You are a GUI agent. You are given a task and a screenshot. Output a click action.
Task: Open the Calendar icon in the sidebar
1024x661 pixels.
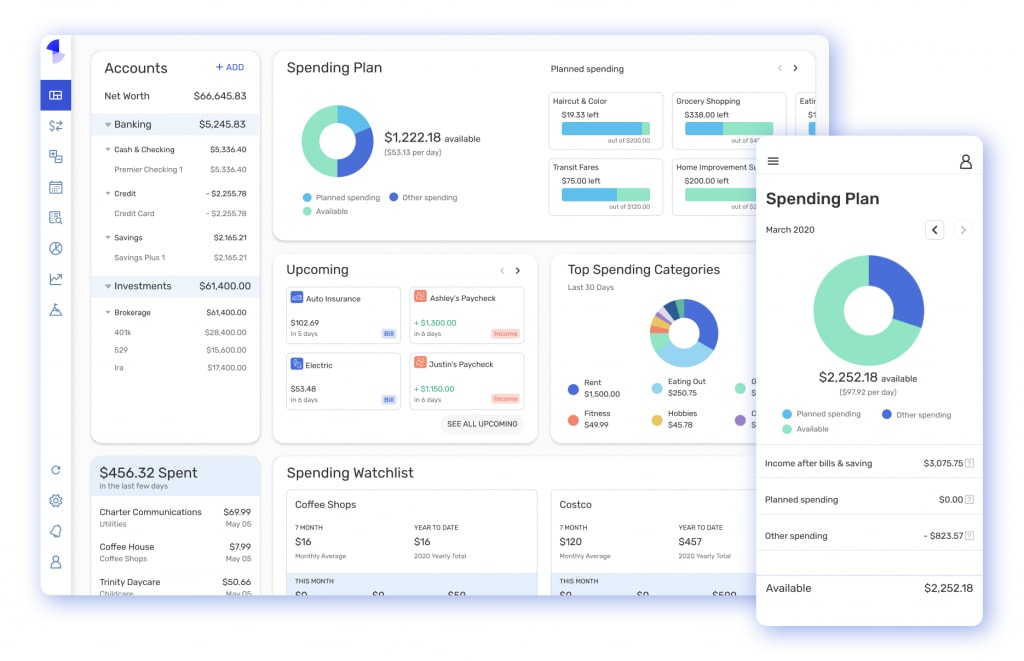click(x=56, y=187)
